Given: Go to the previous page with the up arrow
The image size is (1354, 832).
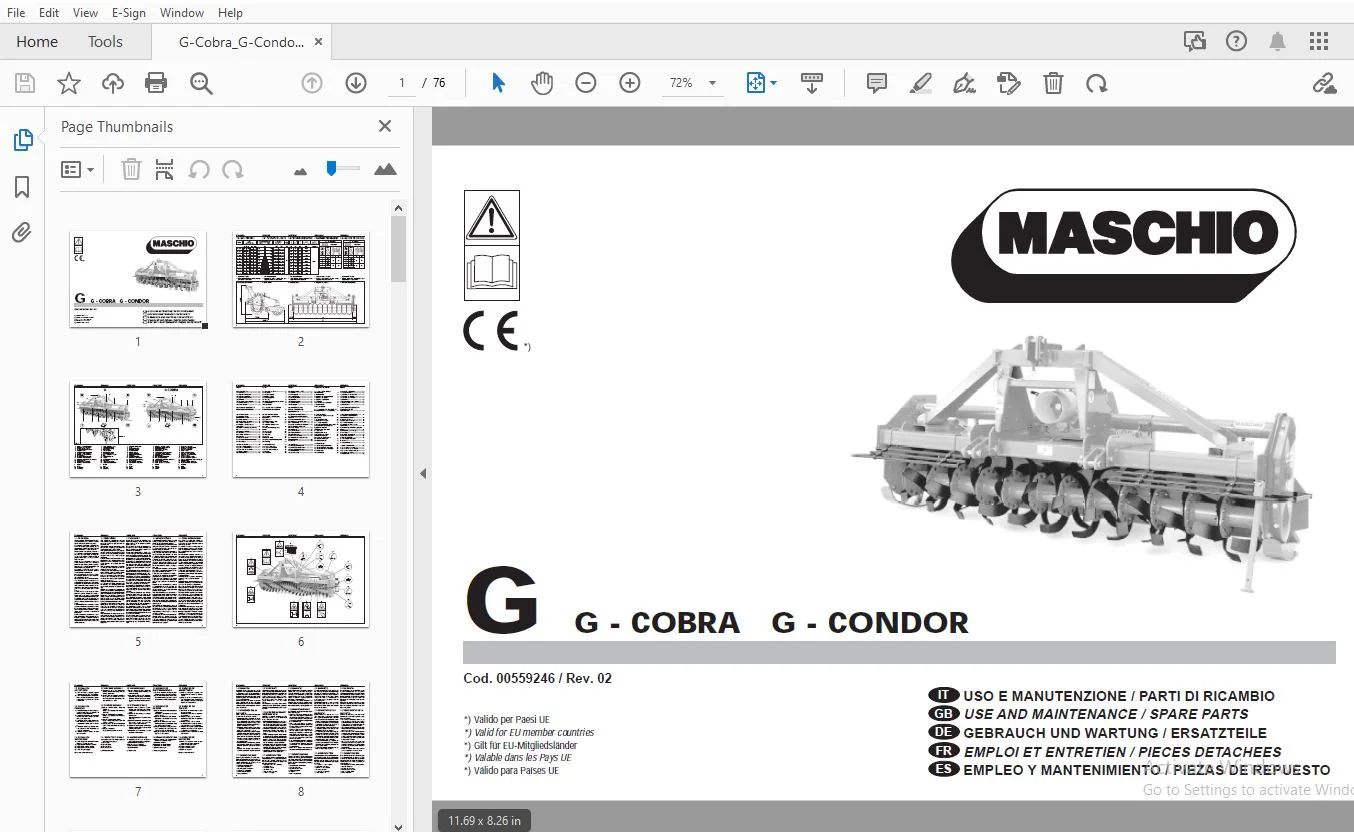Looking at the screenshot, I should [x=312, y=83].
